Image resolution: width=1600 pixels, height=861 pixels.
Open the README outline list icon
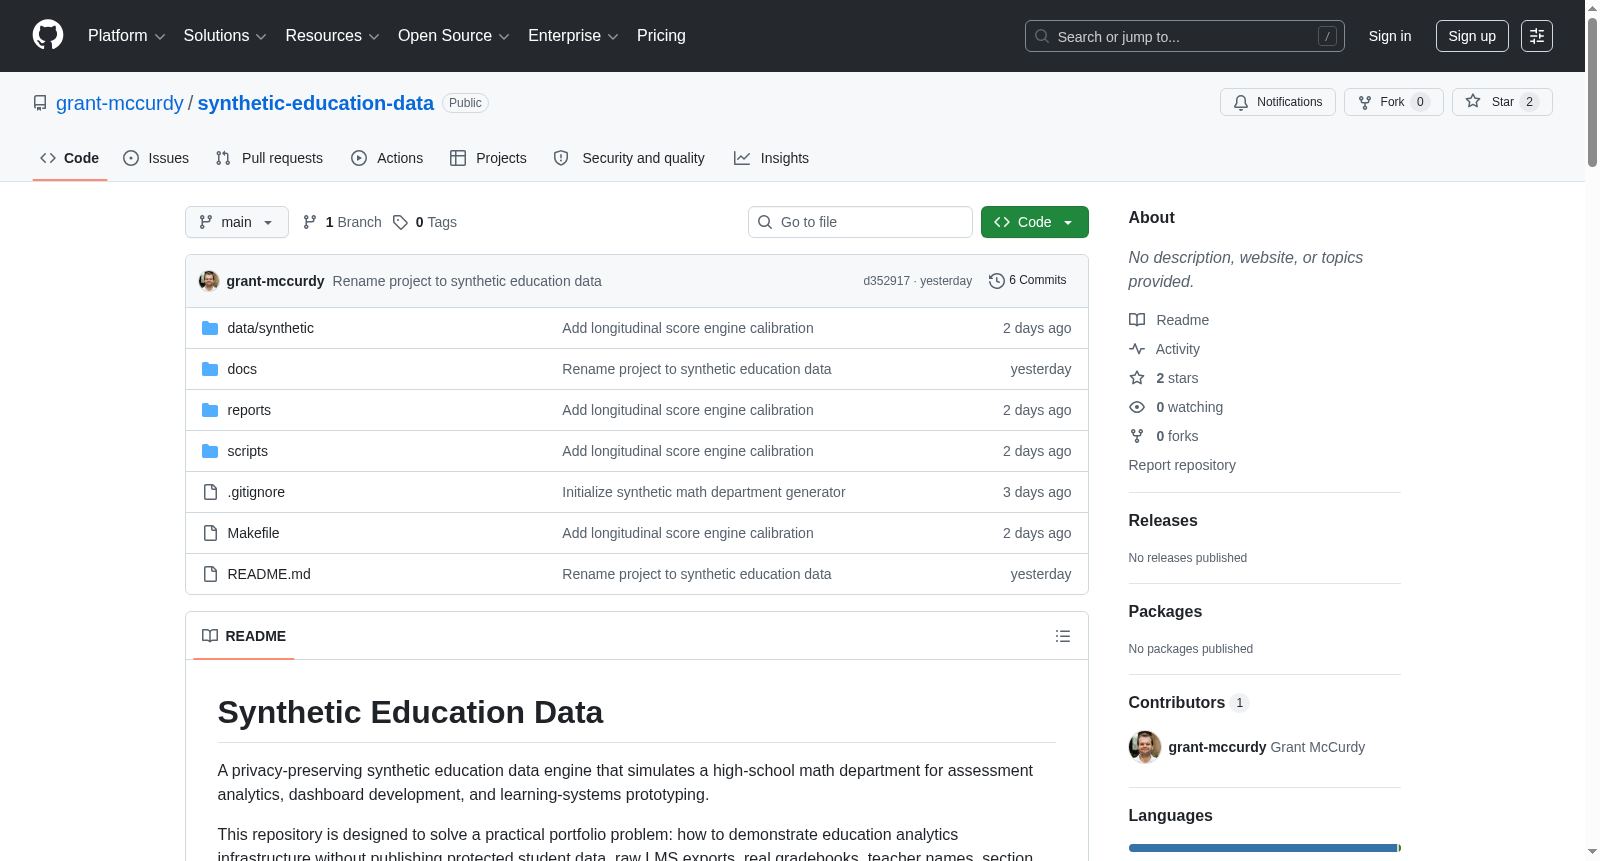1063,636
